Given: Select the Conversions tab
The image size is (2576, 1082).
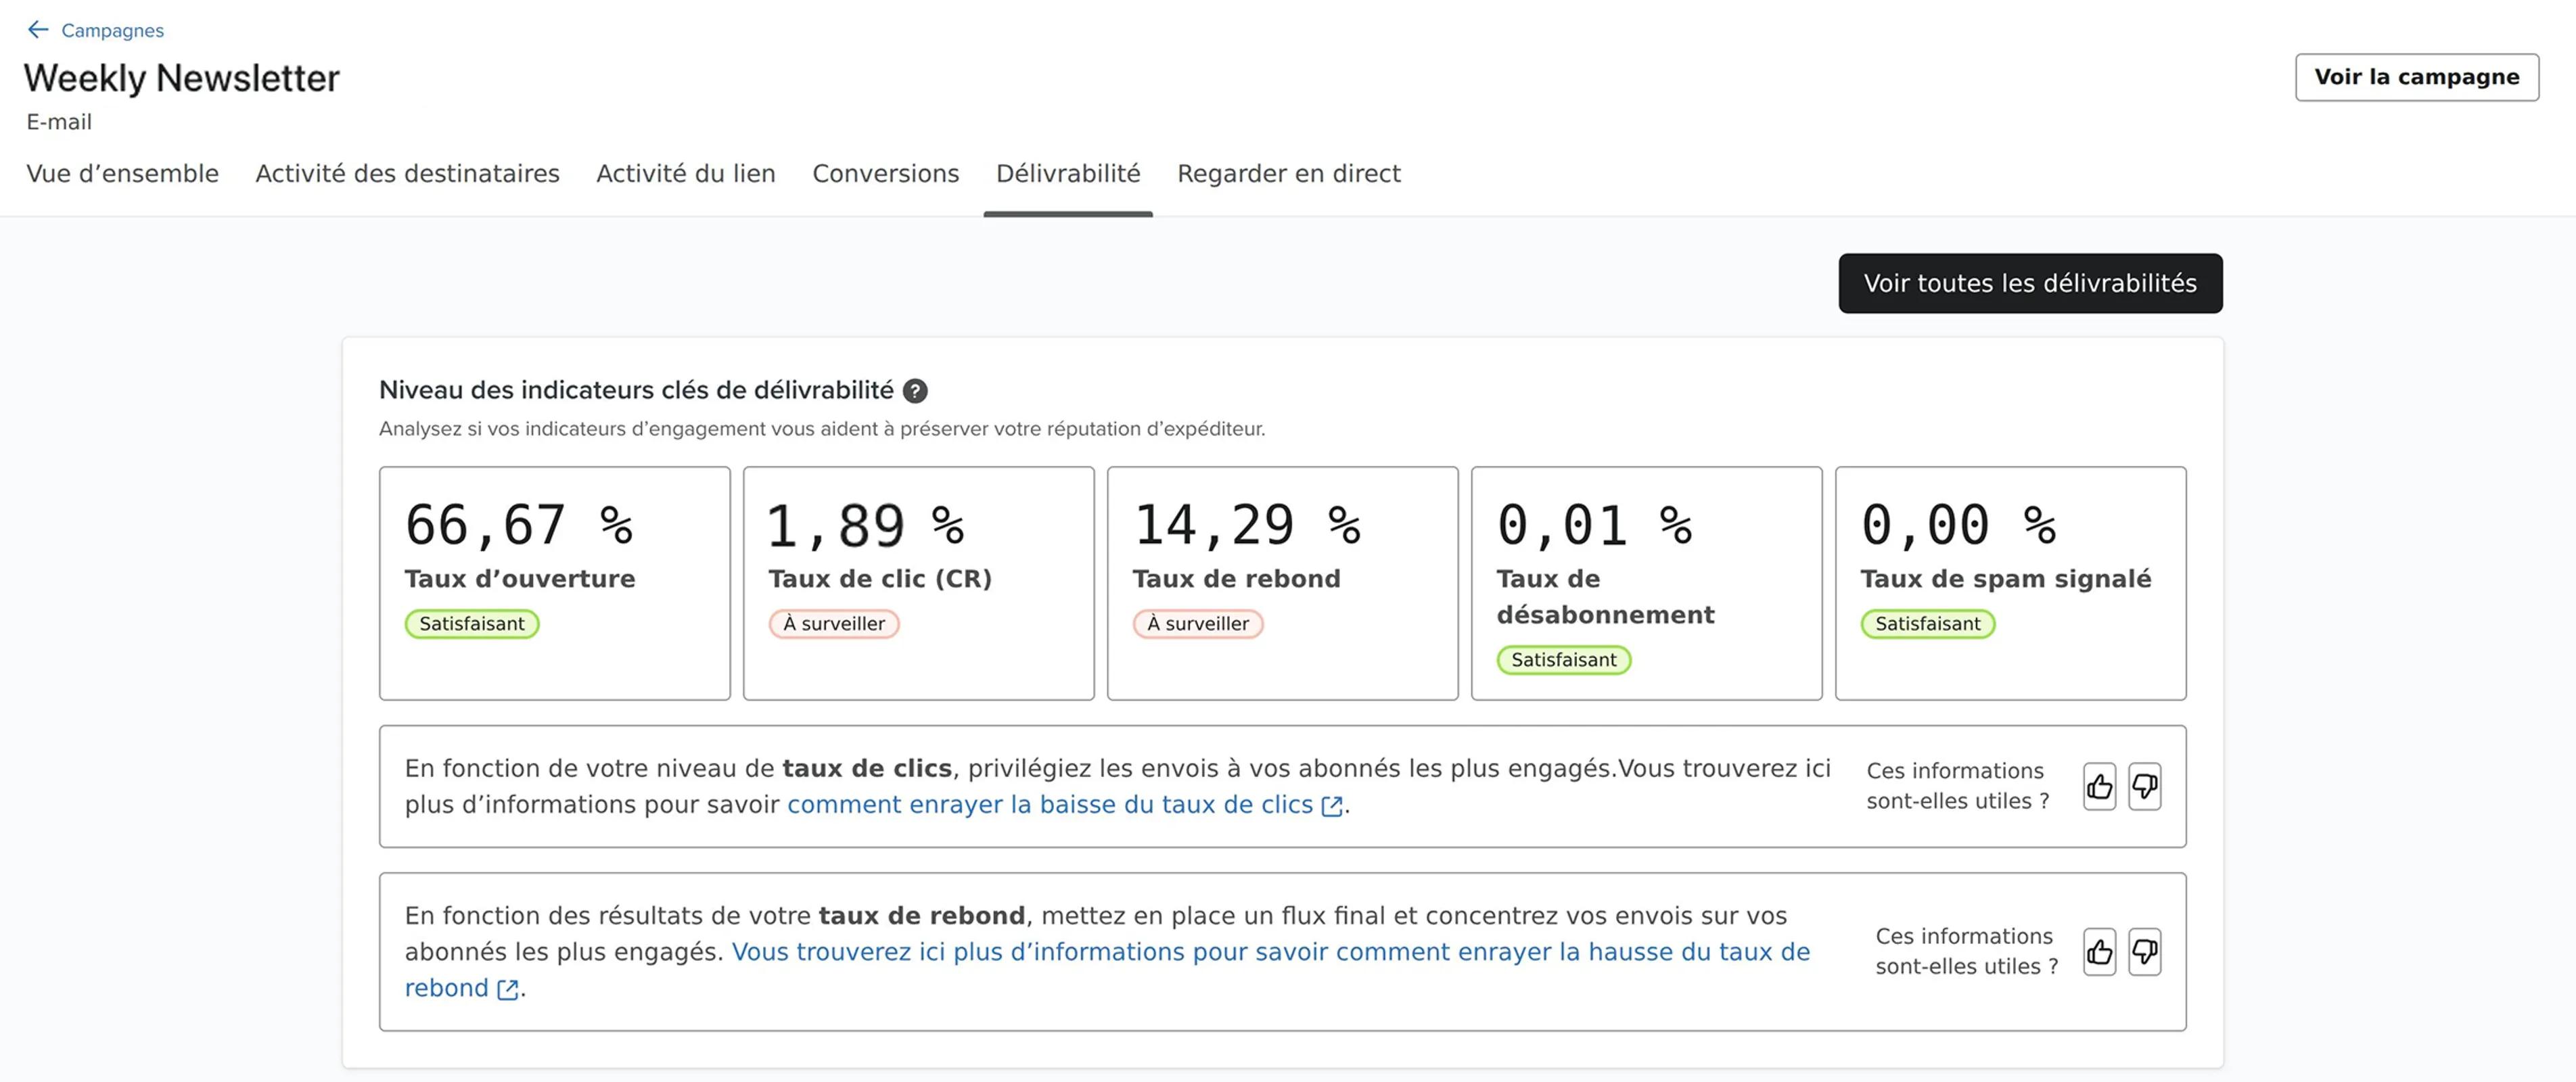Looking at the screenshot, I should point(885,174).
